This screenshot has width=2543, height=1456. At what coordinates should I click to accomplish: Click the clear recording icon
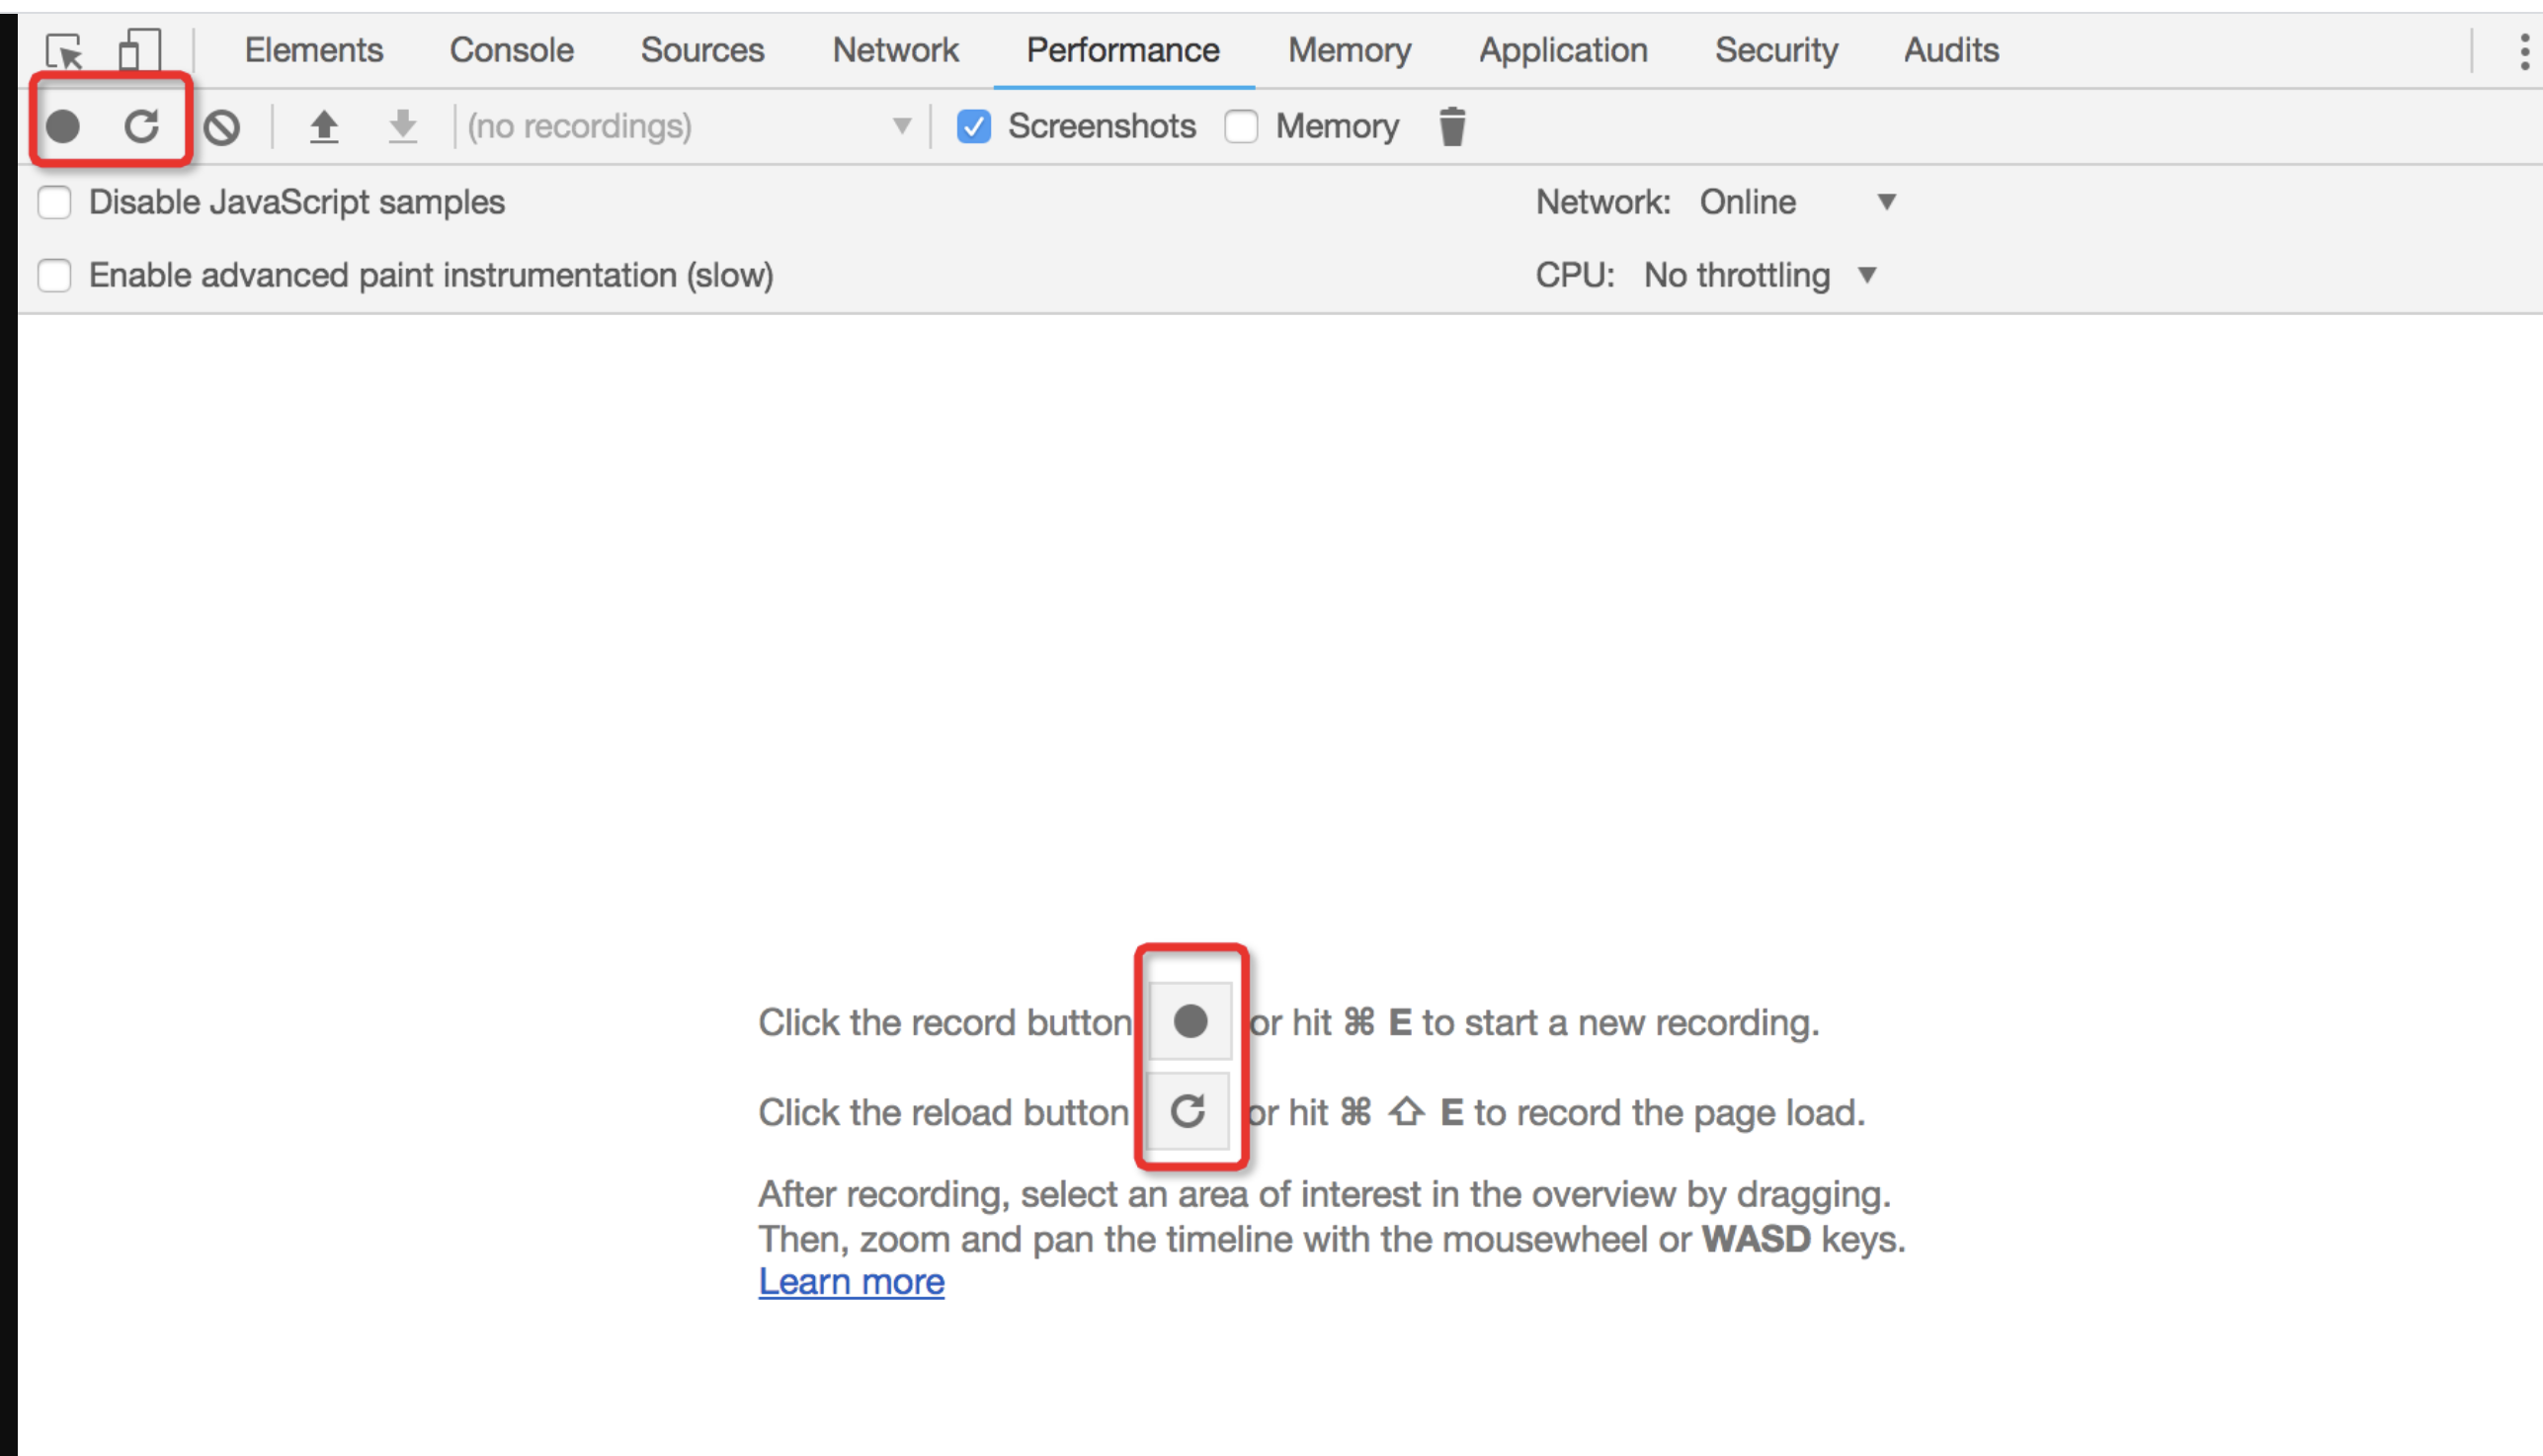click(x=222, y=127)
